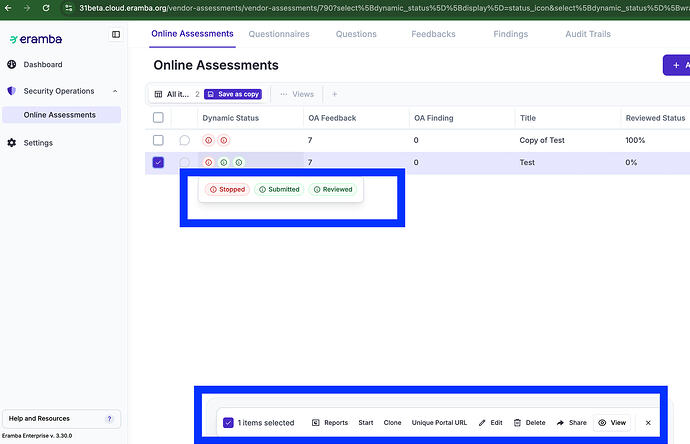Collapse the sidebar panel toggle
The width and height of the screenshot is (690, 444).
coord(116,34)
